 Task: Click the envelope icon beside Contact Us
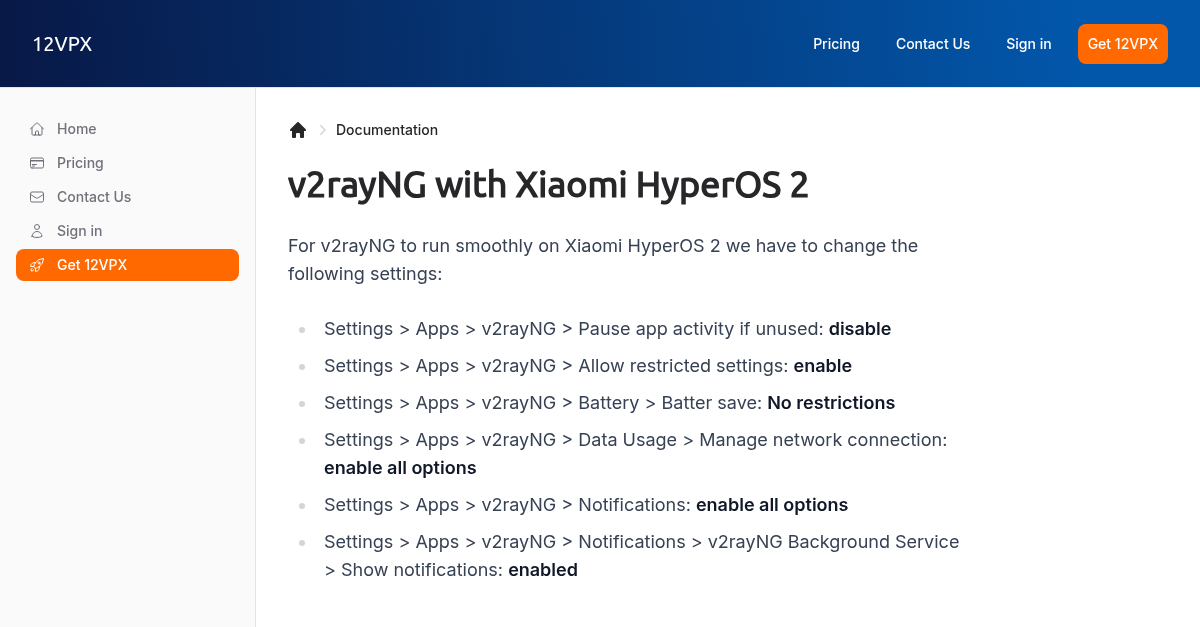coord(36,197)
